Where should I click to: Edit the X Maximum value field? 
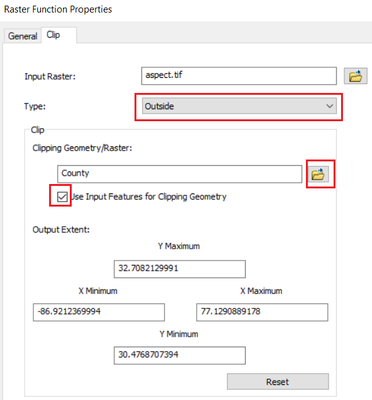pyautogui.click(x=262, y=312)
